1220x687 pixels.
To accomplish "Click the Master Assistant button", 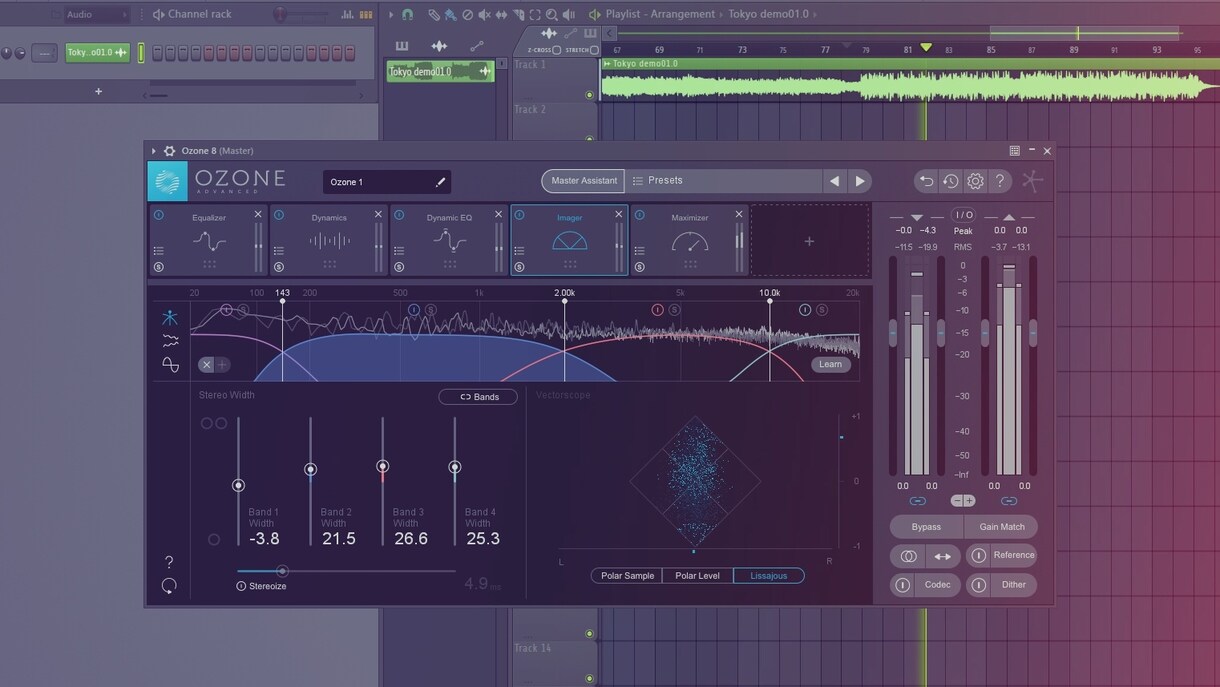I will pyautogui.click(x=583, y=181).
